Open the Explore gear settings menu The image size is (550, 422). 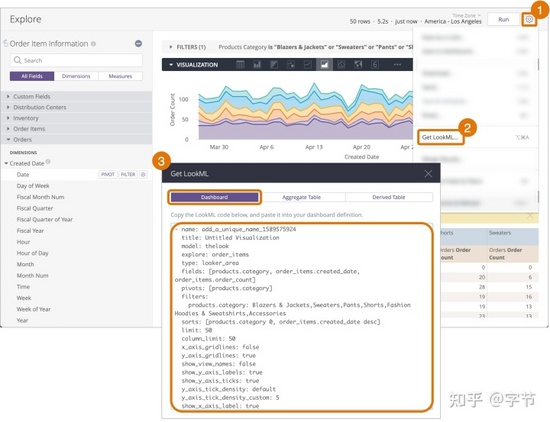click(x=529, y=20)
